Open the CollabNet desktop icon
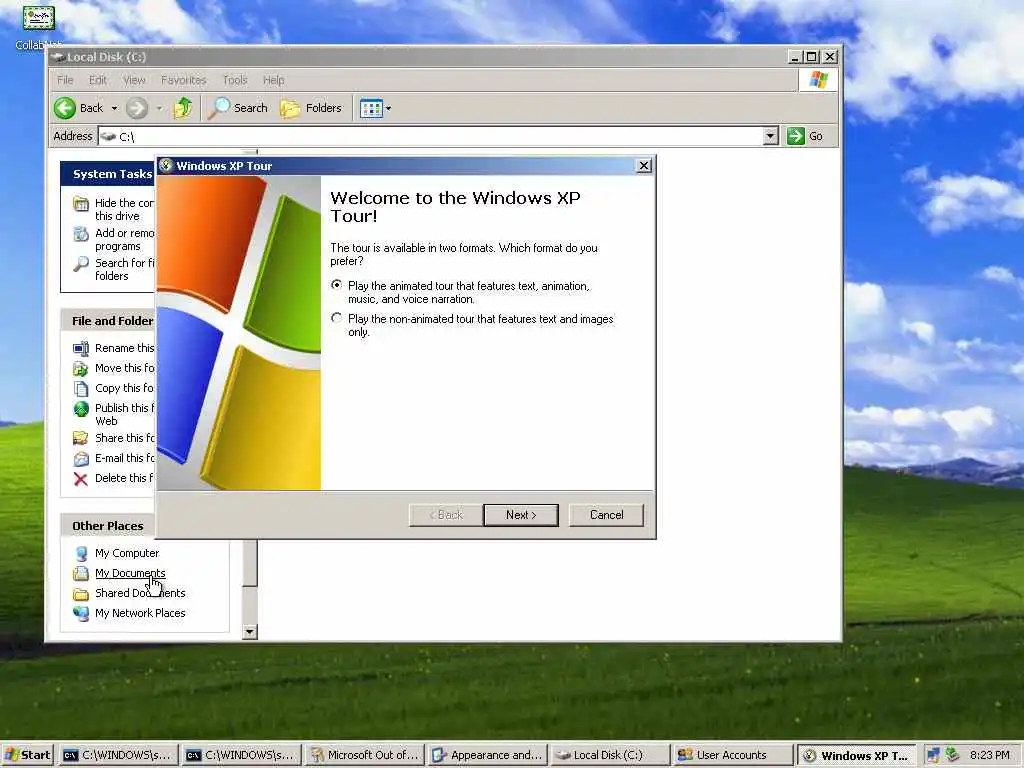This screenshot has width=1024, height=768. pos(39,27)
